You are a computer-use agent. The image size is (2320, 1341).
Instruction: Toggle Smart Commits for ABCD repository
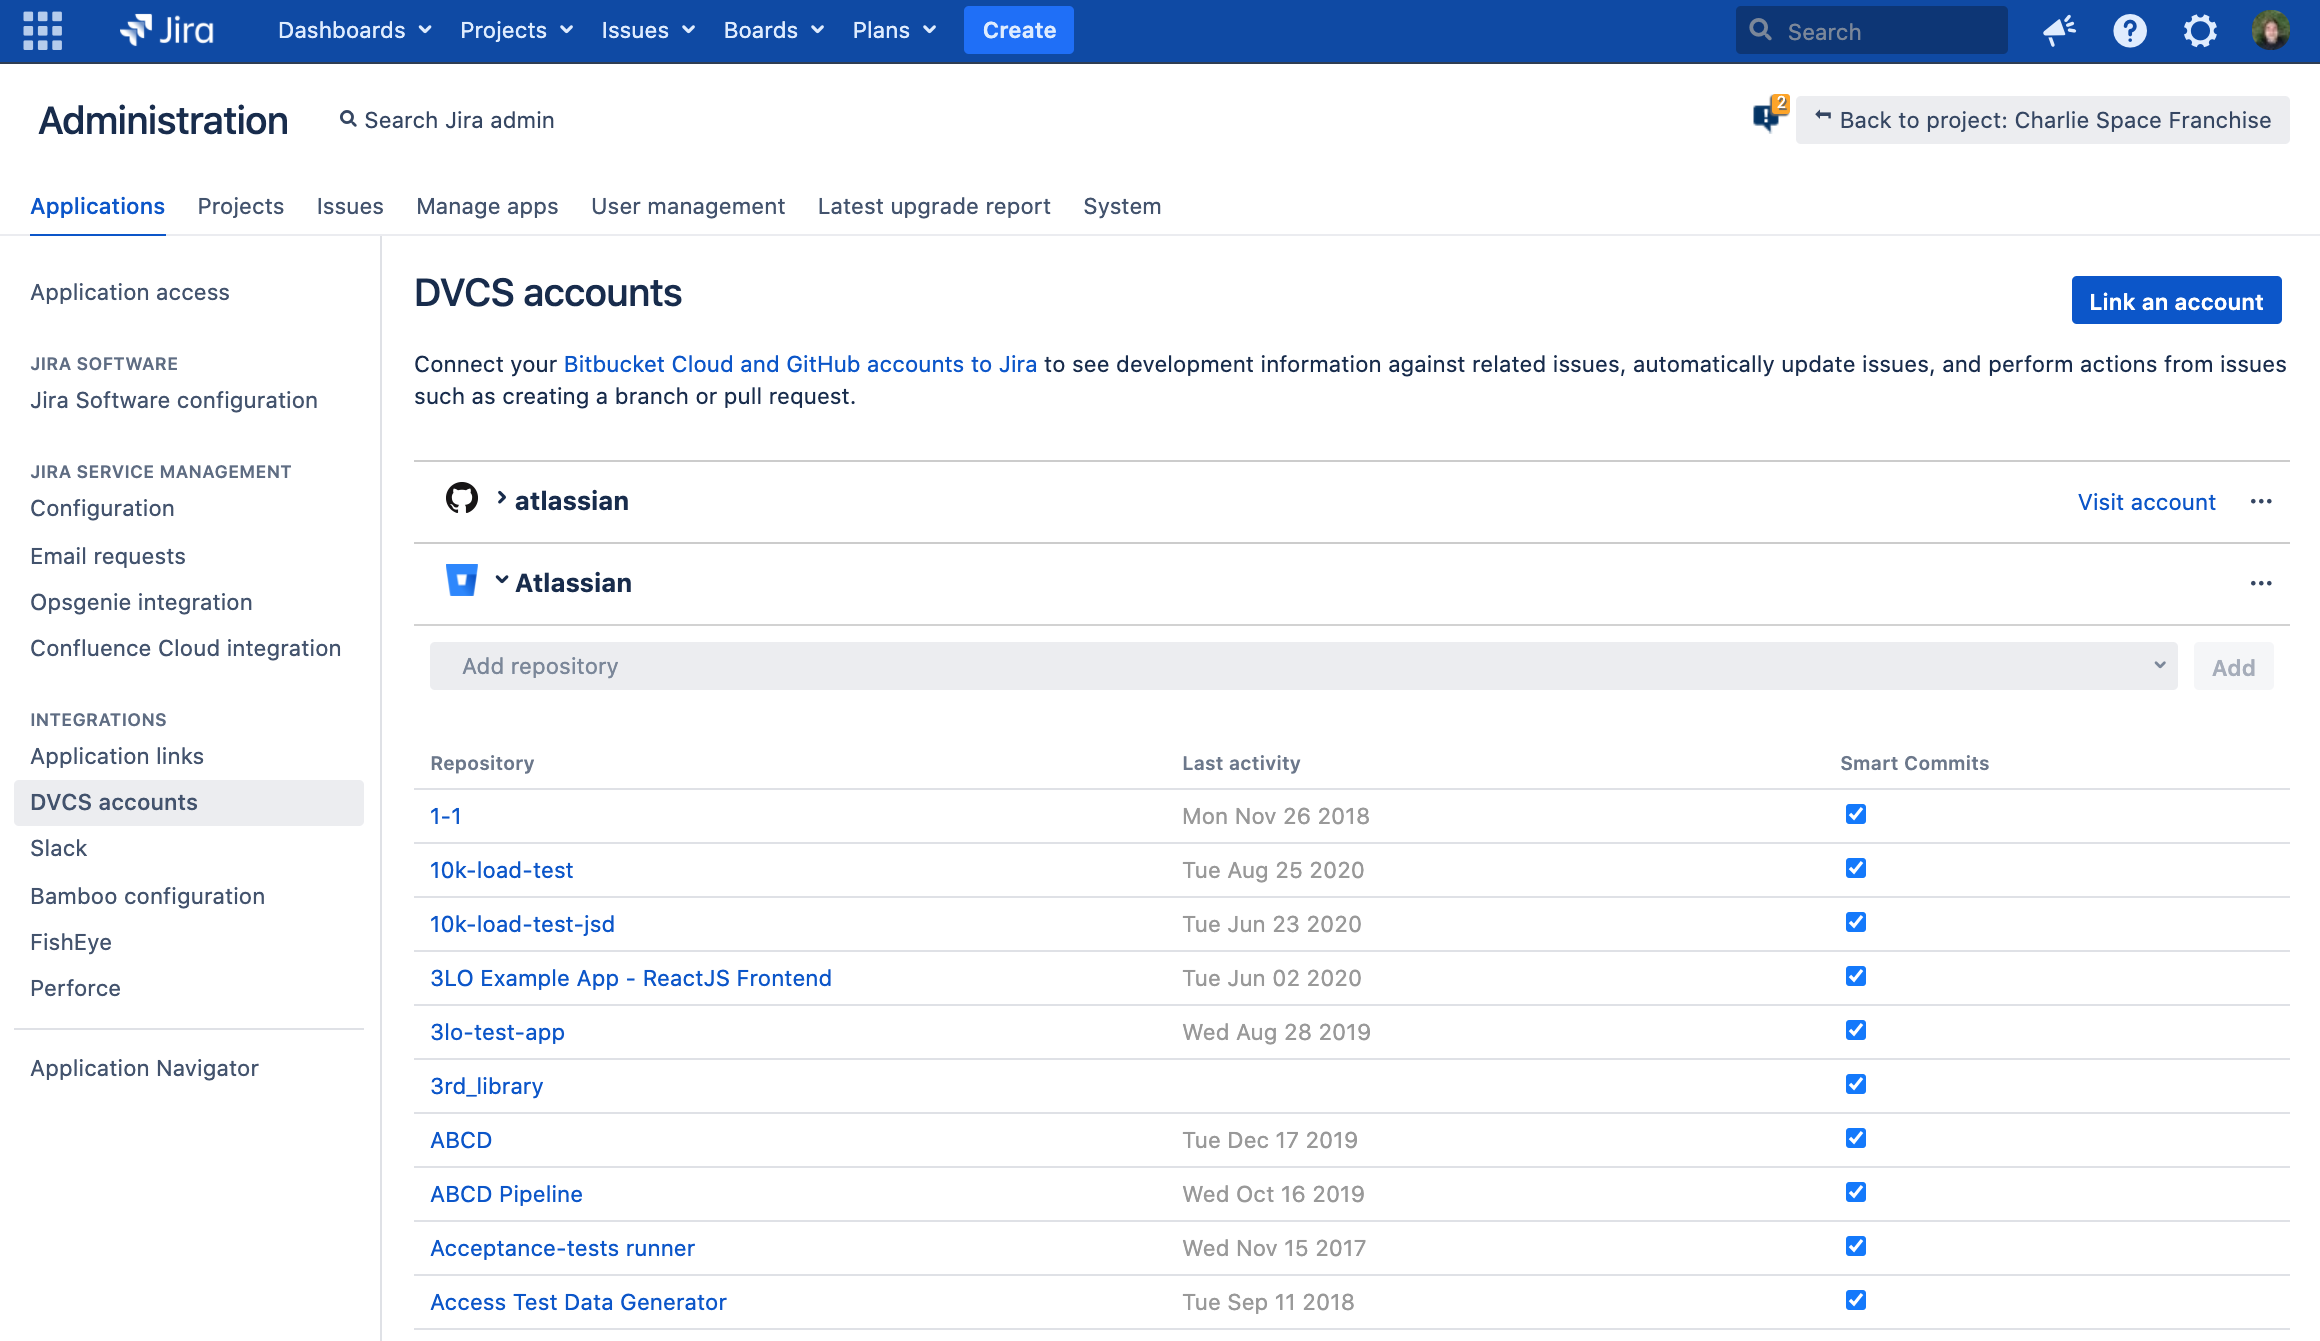point(1856,1138)
